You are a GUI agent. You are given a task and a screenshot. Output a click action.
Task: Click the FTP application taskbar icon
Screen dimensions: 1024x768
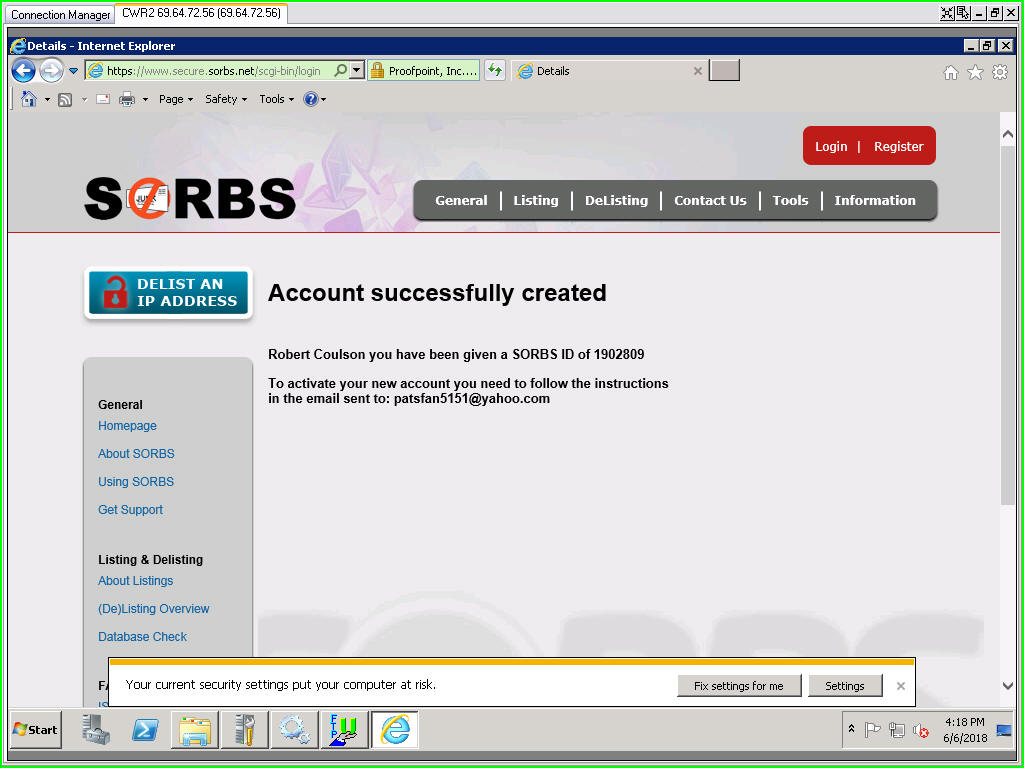pos(344,729)
